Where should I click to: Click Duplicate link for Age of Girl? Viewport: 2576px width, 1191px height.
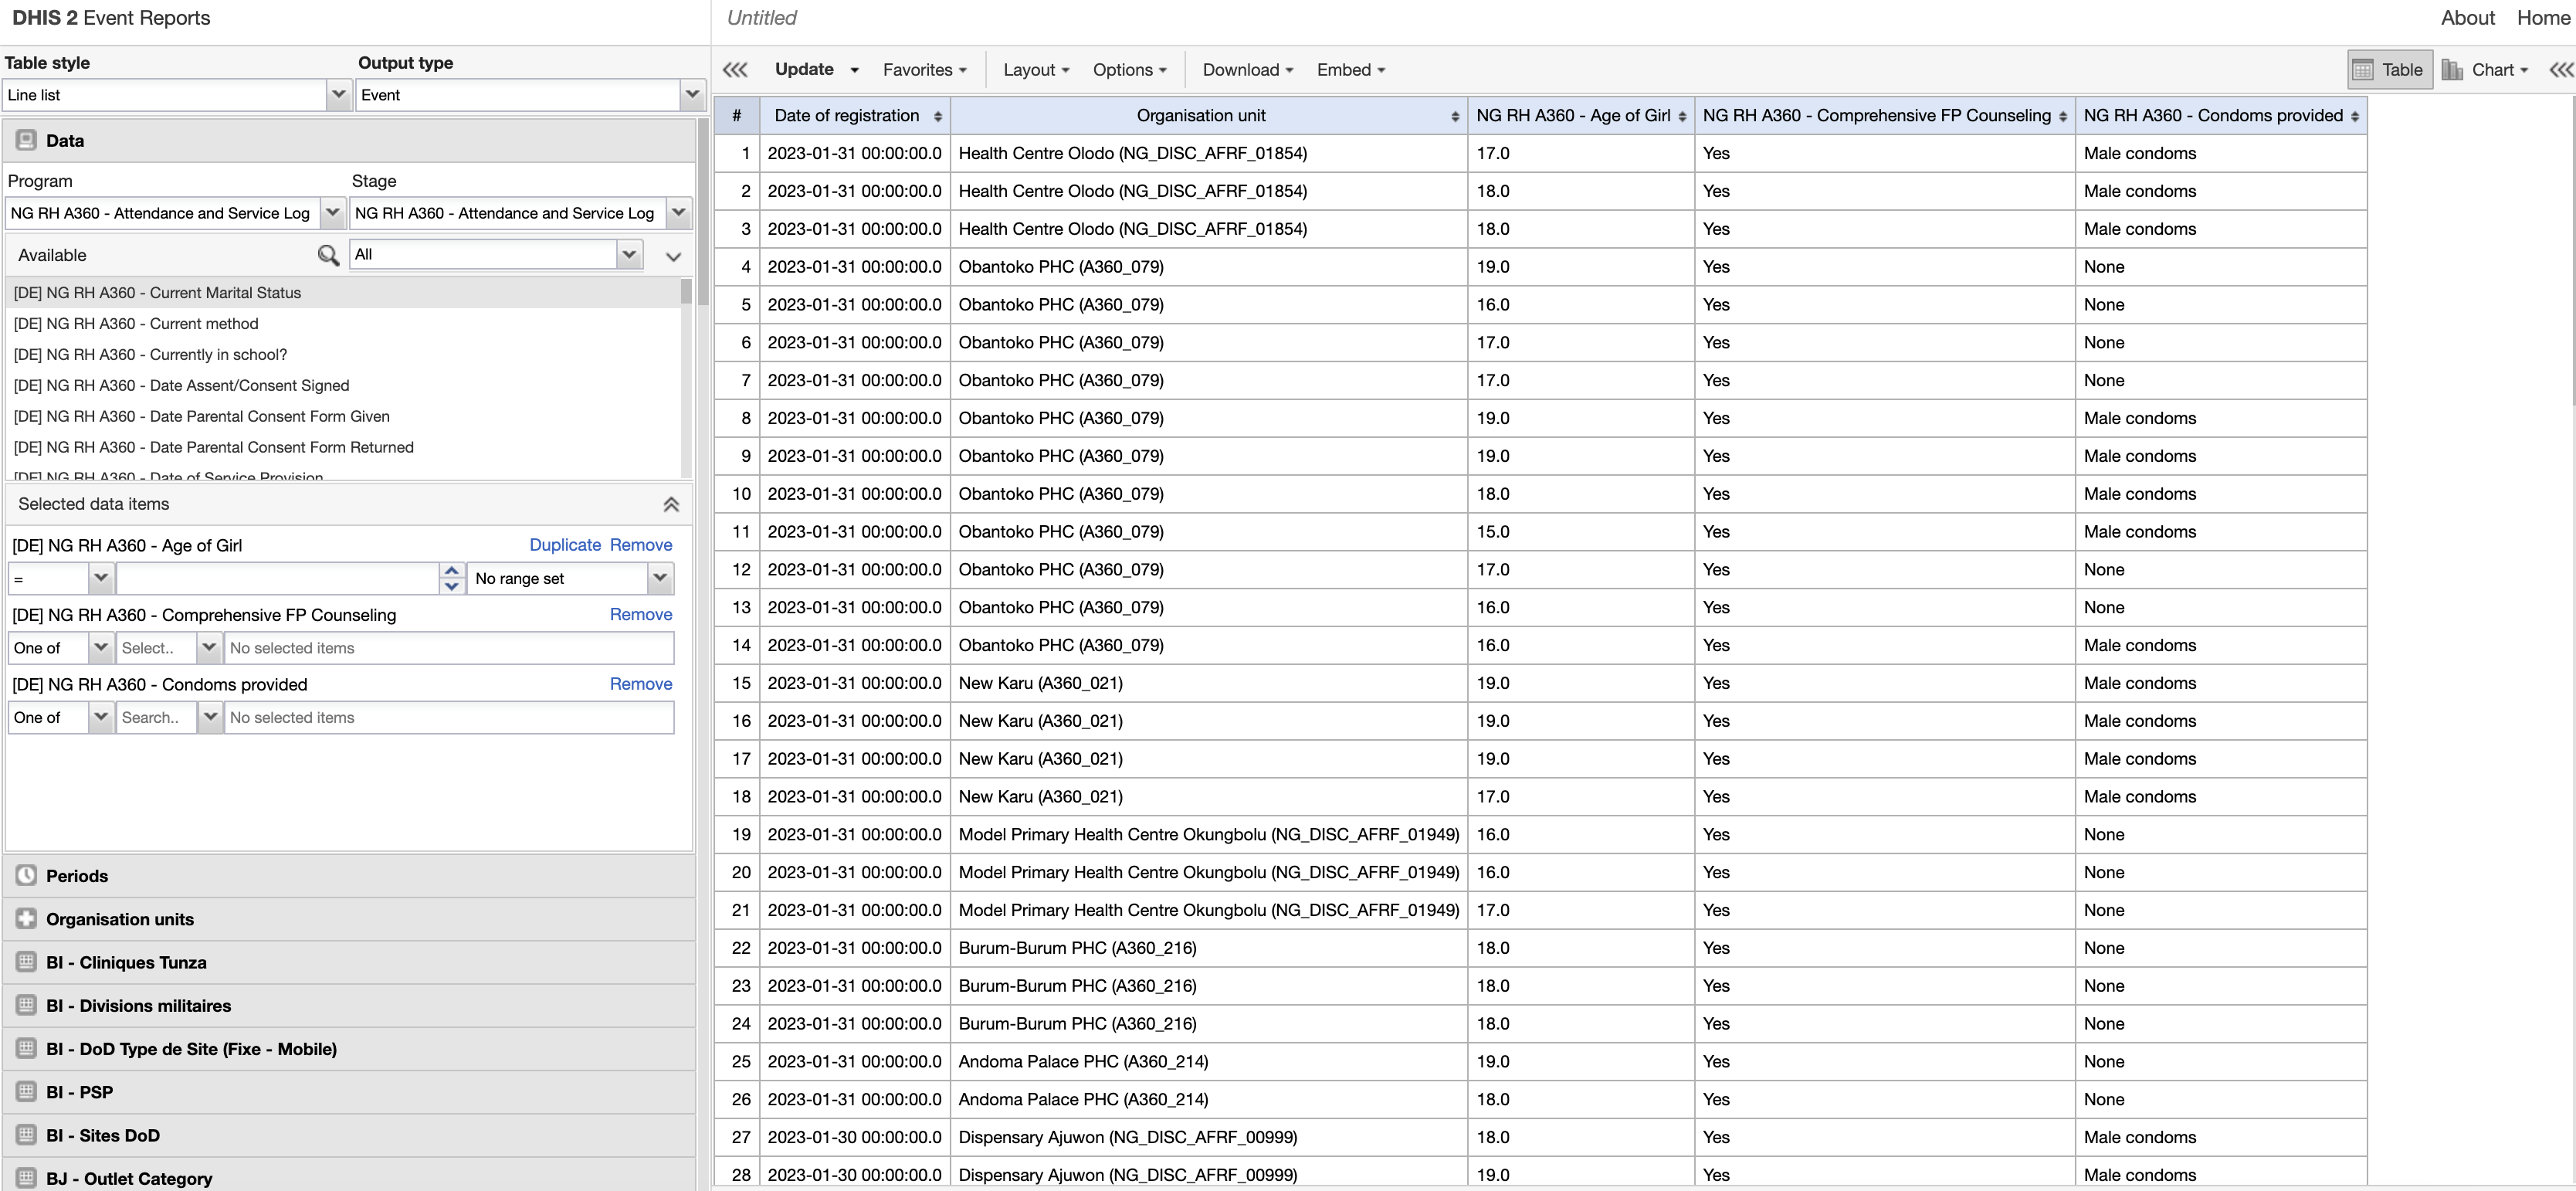[564, 545]
